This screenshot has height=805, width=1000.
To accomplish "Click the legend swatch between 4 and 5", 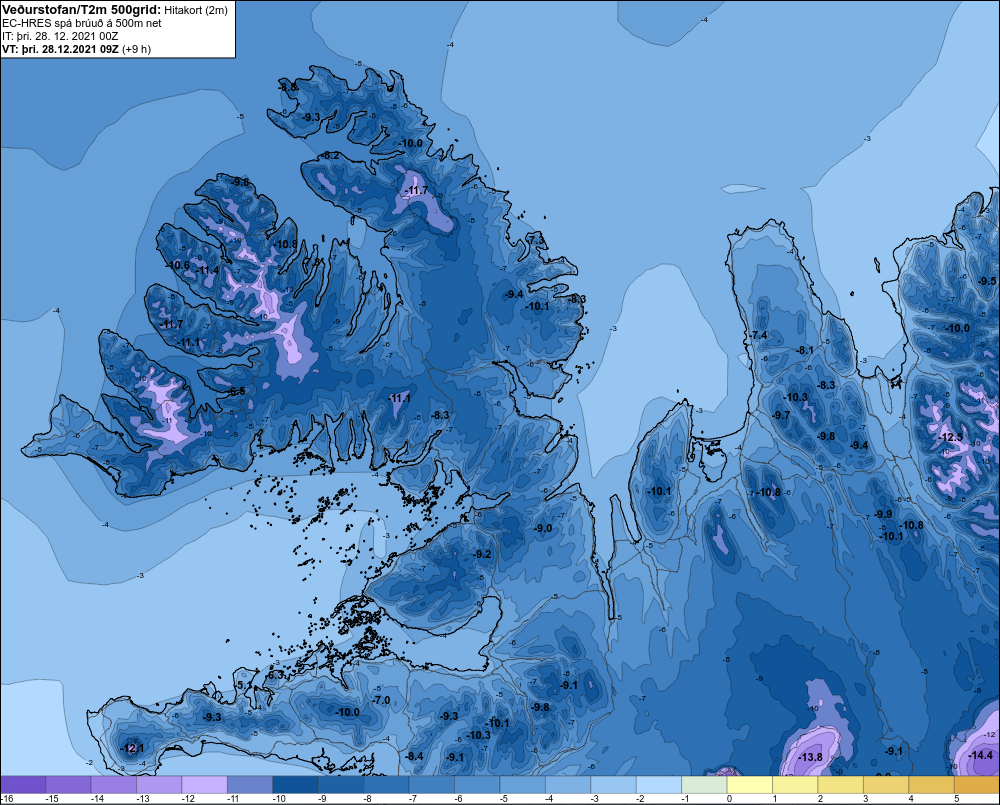I will coord(932,784).
